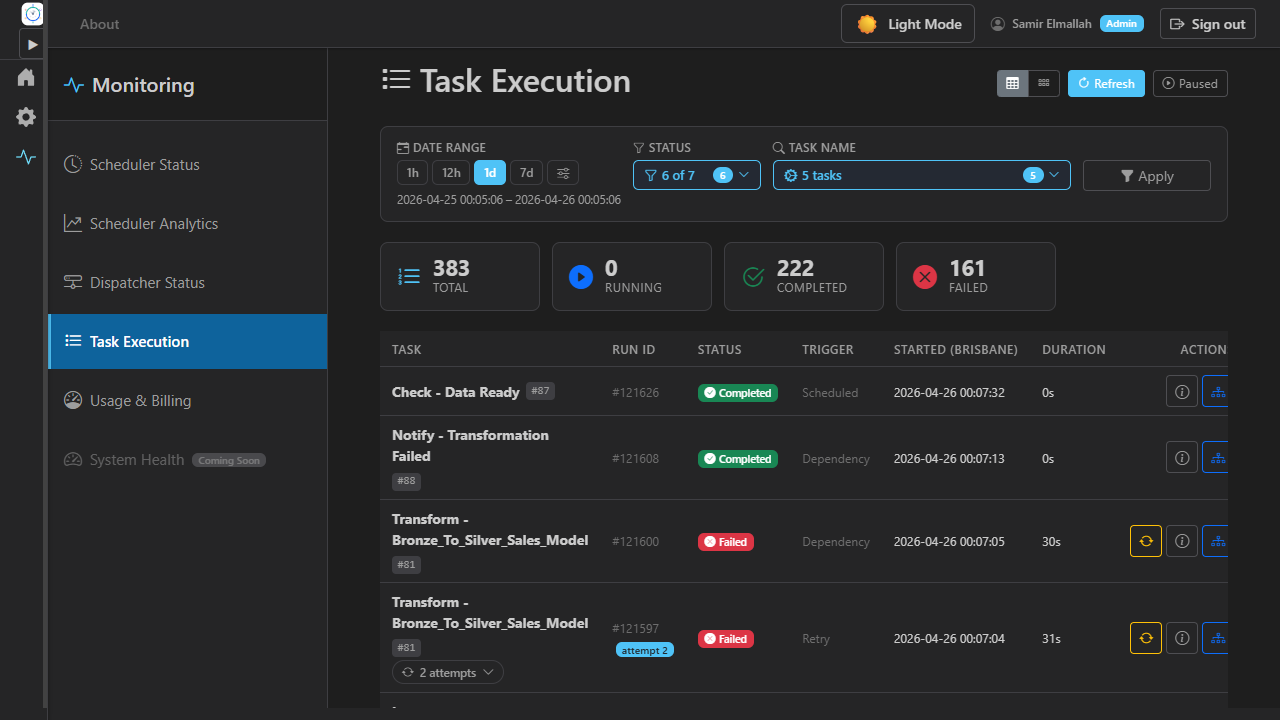Open Dispatcher Status page
1280x720 pixels.
click(x=188, y=282)
